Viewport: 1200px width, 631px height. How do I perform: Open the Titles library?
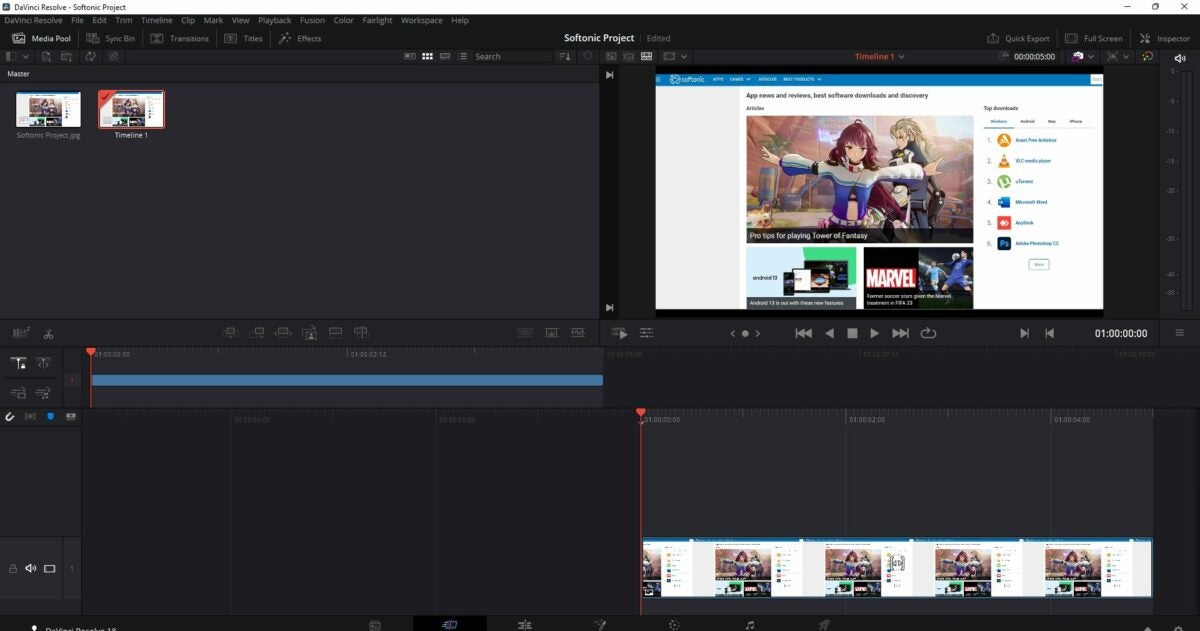[243, 38]
